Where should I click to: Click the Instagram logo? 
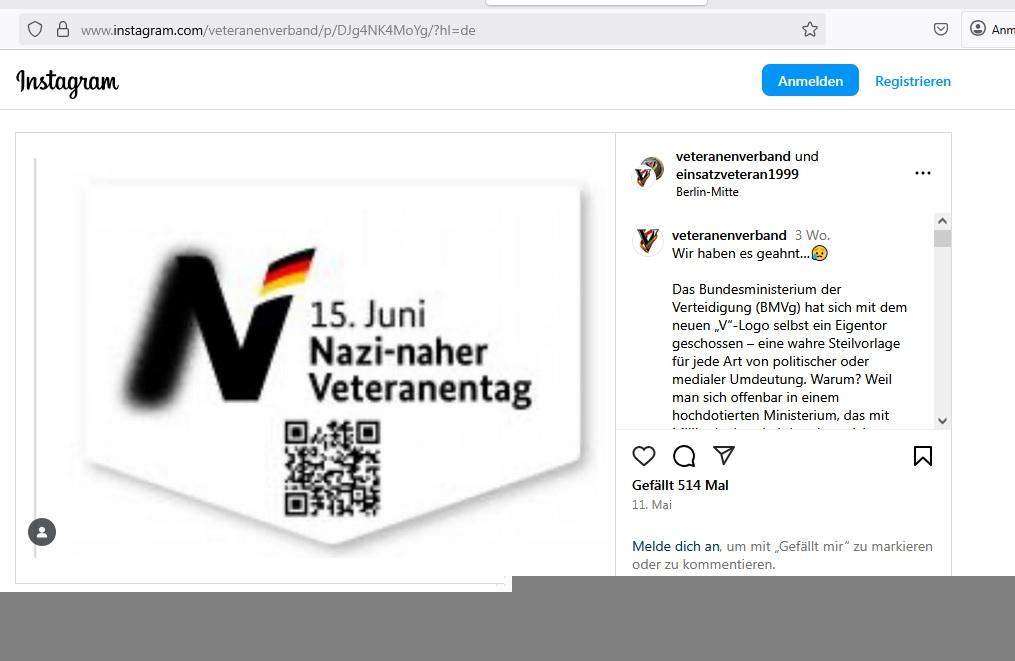(x=67, y=82)
